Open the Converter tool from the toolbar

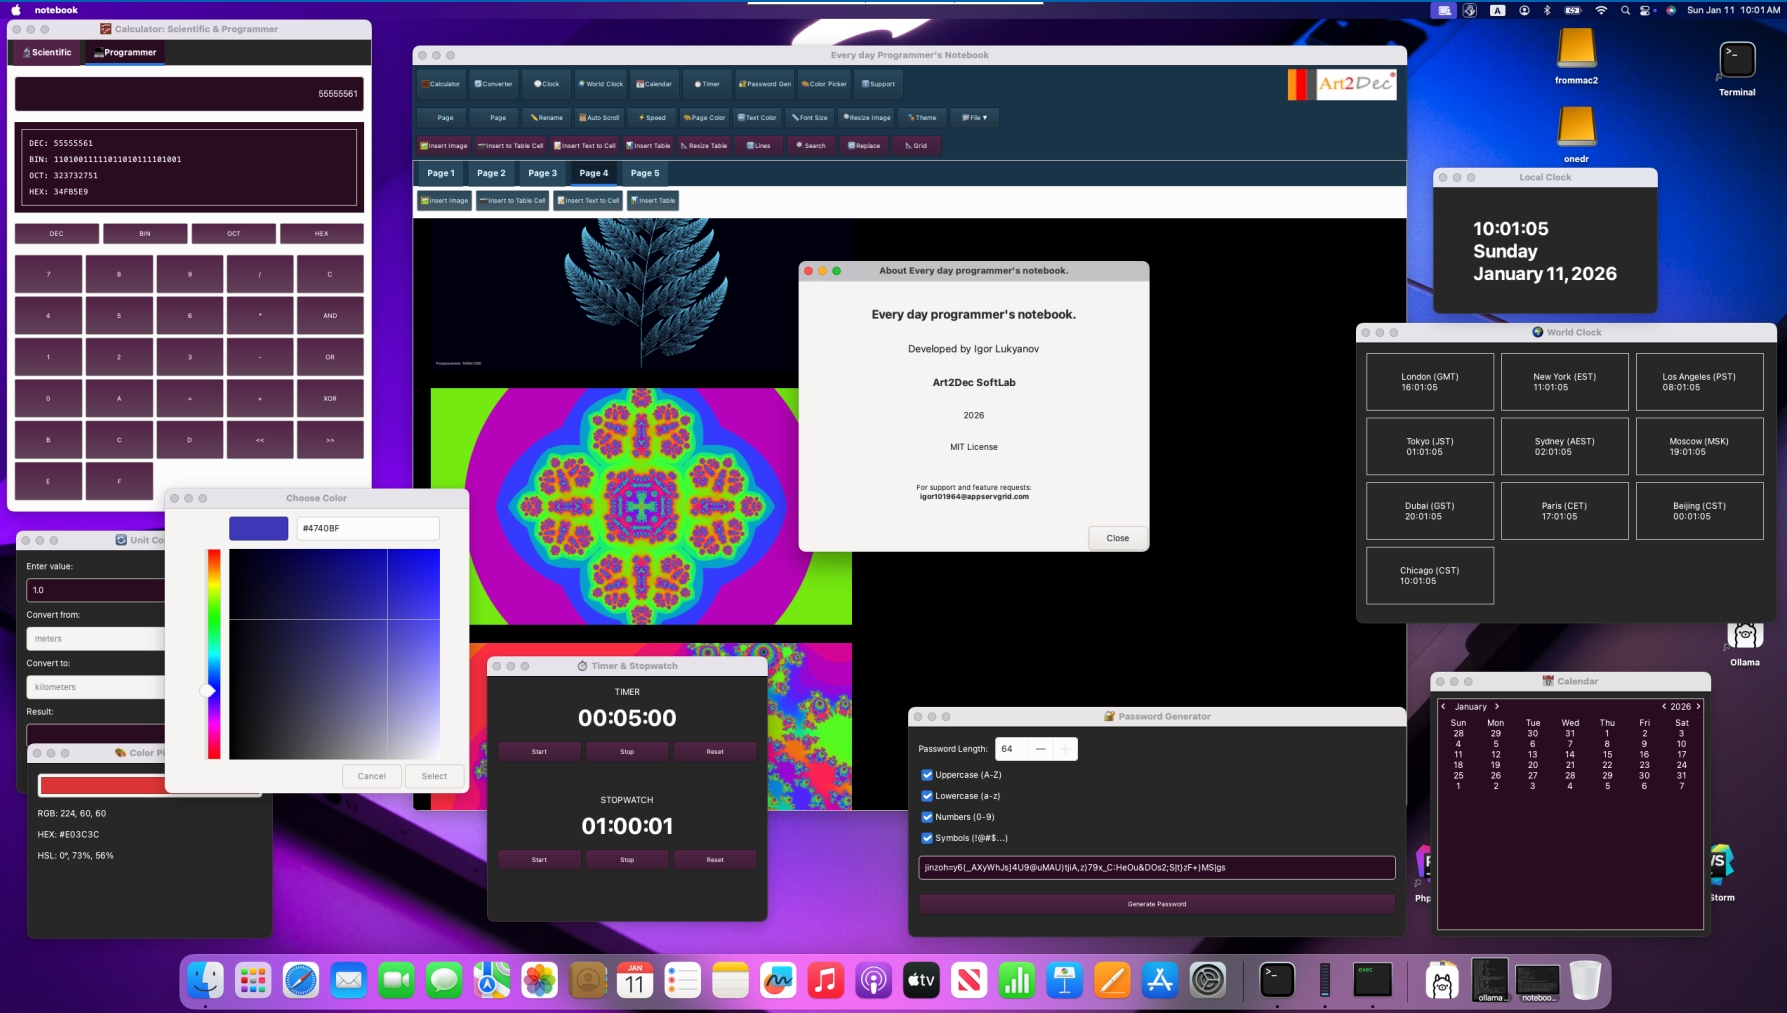coord(494,84)
